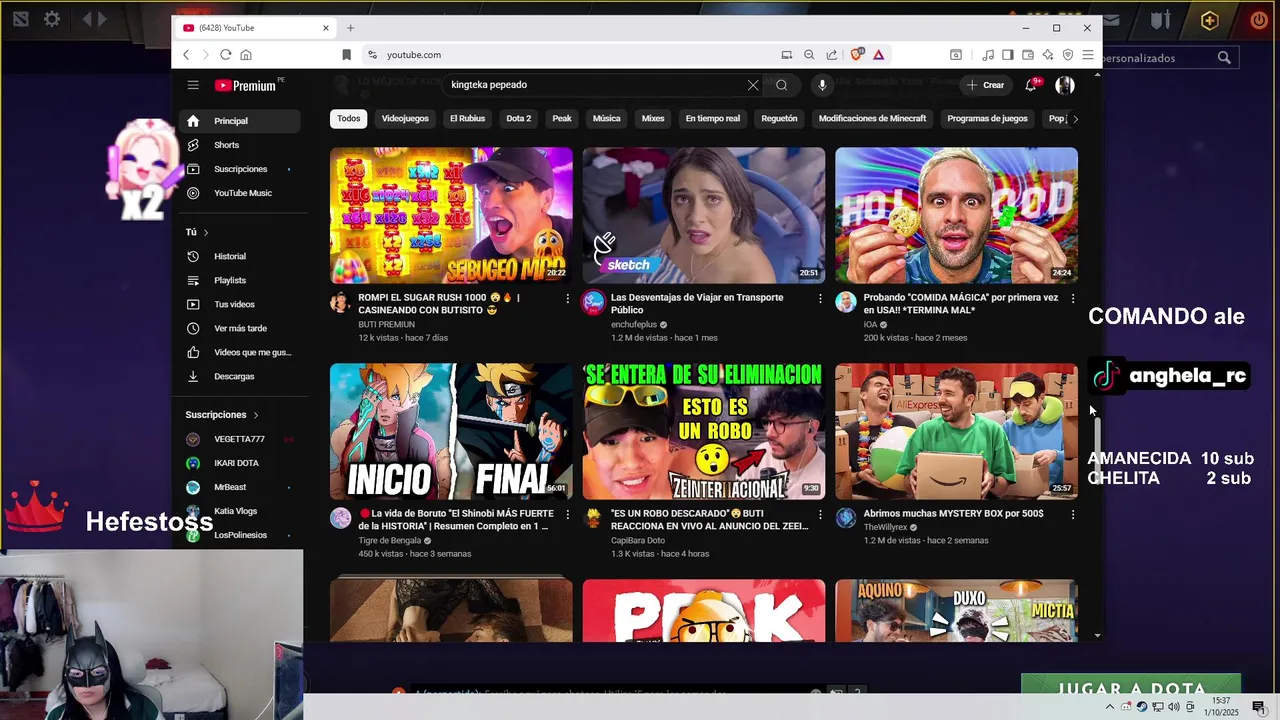Open the account avatar menu
The image size is (1280, 720).
click(x=1065, y=85)
